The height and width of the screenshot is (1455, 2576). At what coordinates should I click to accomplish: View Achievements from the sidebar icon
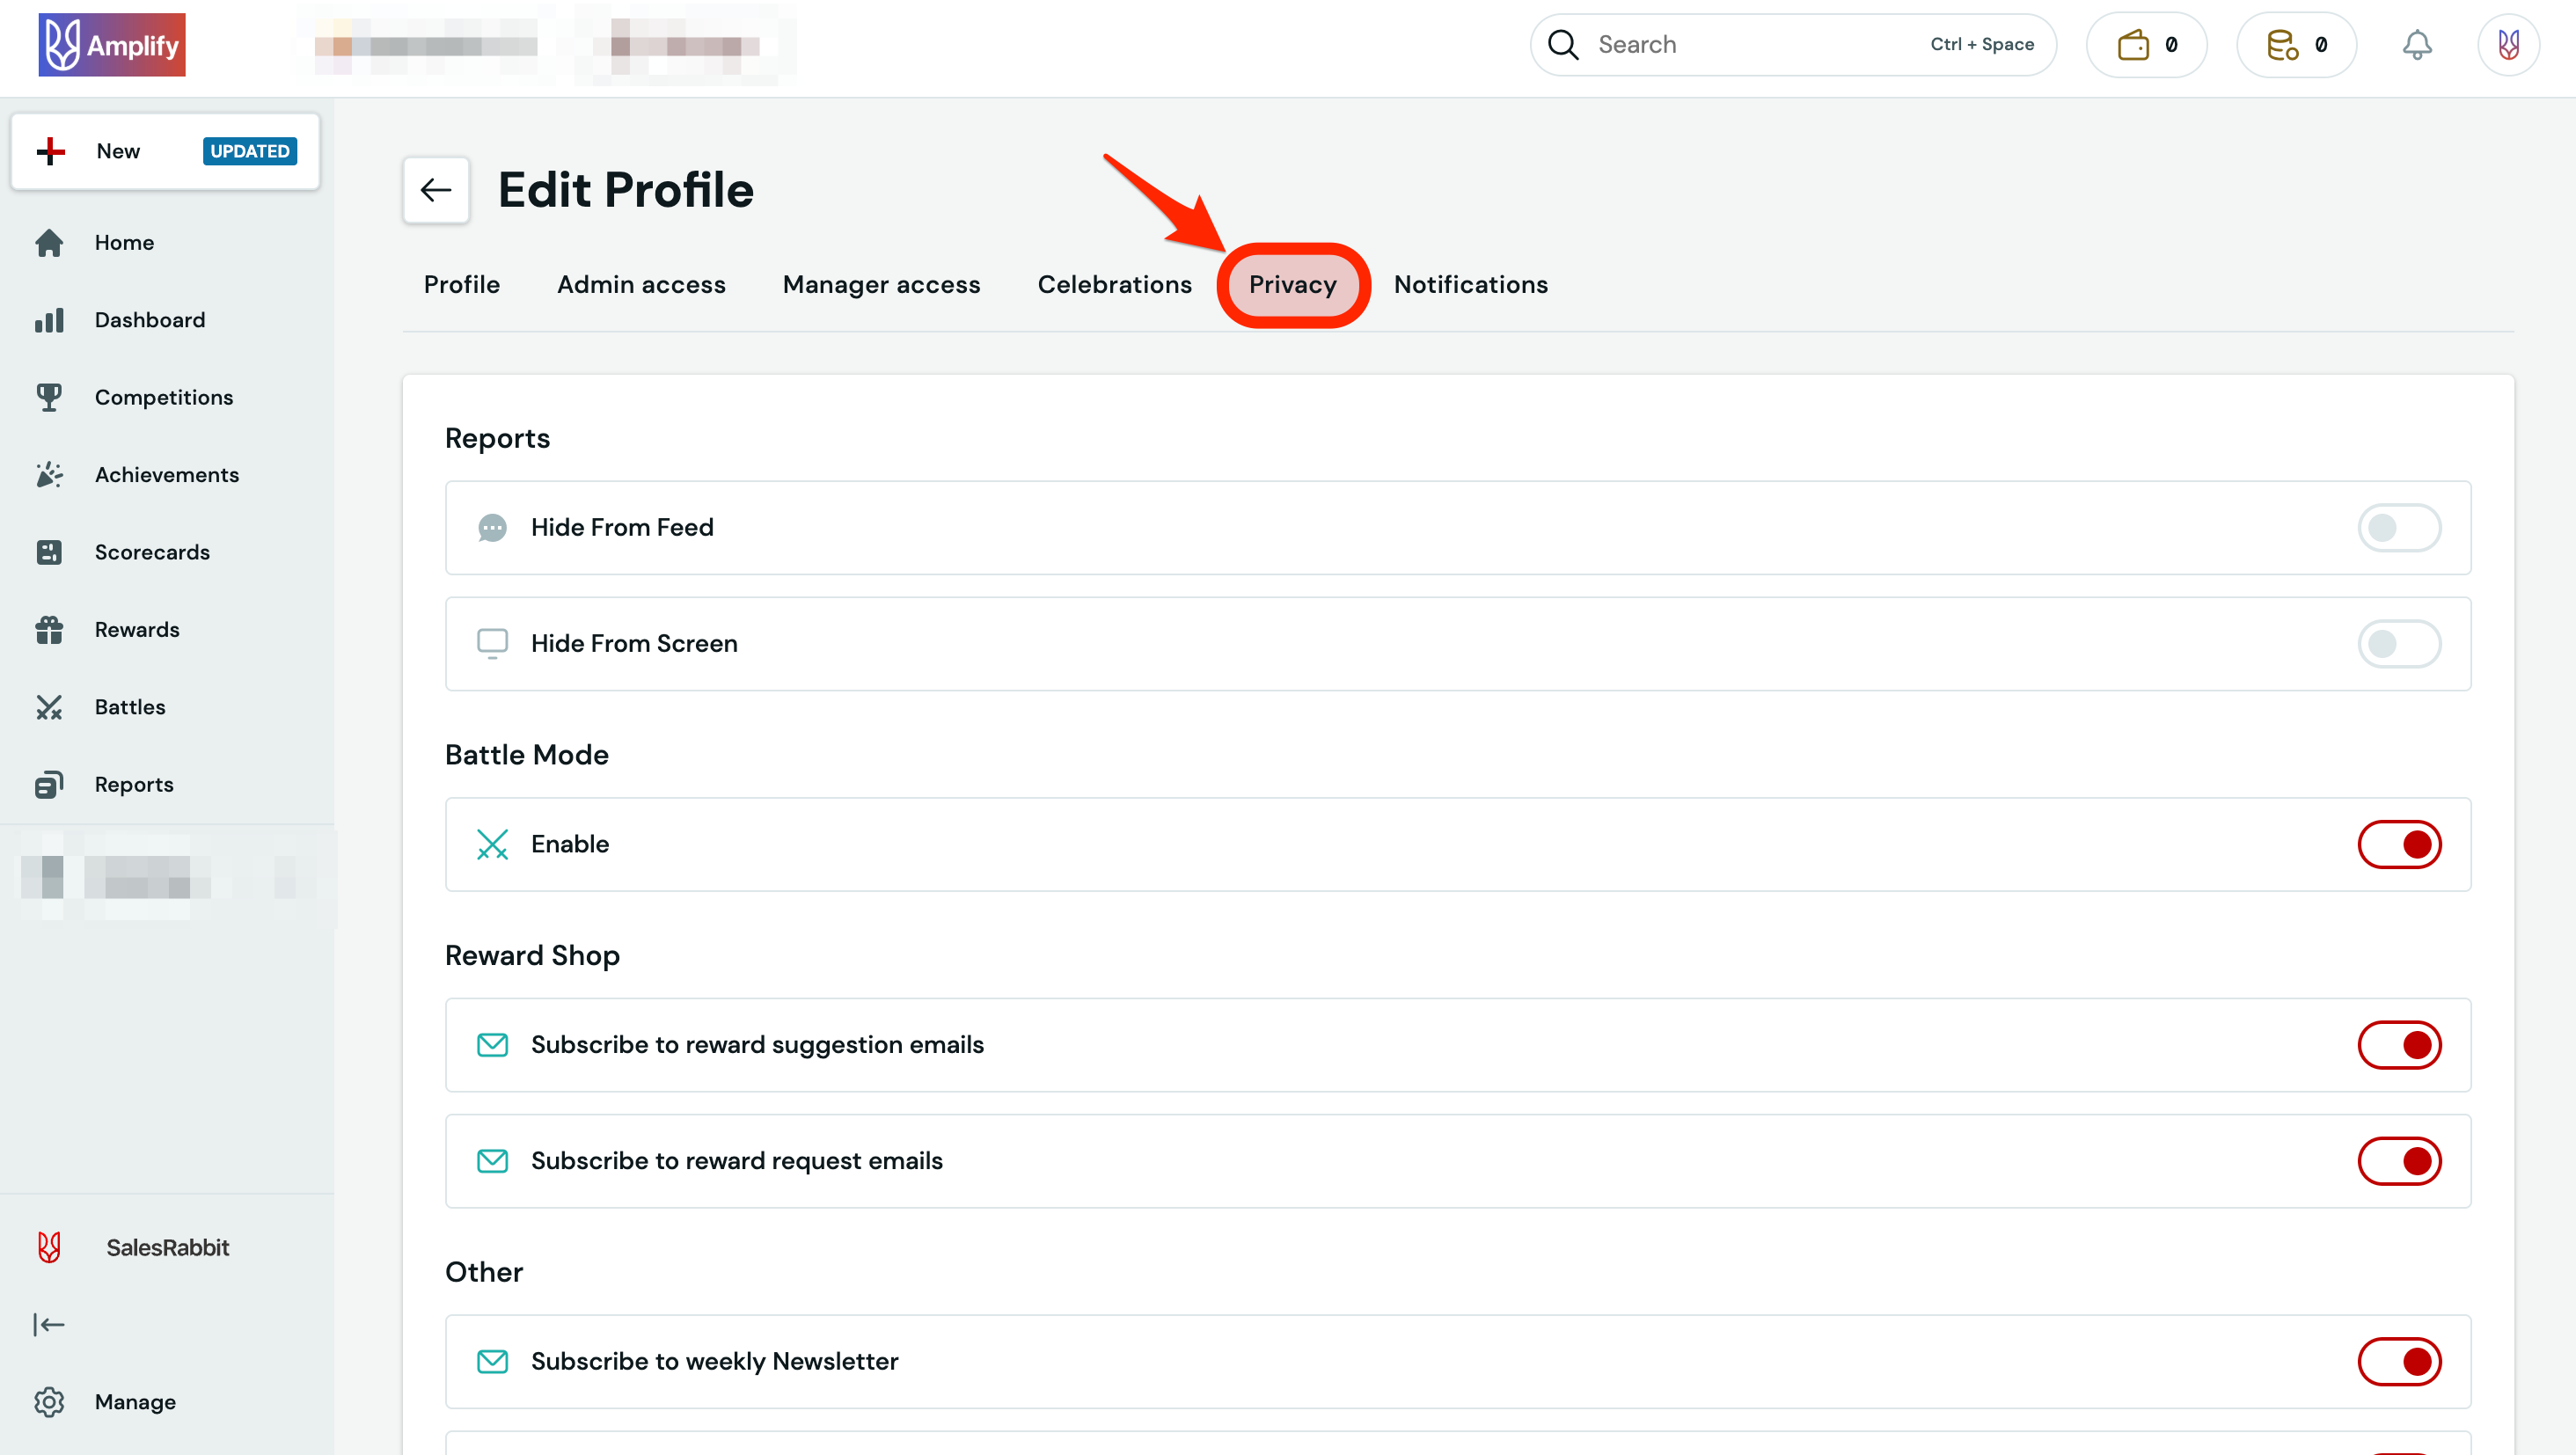point(50,474)
